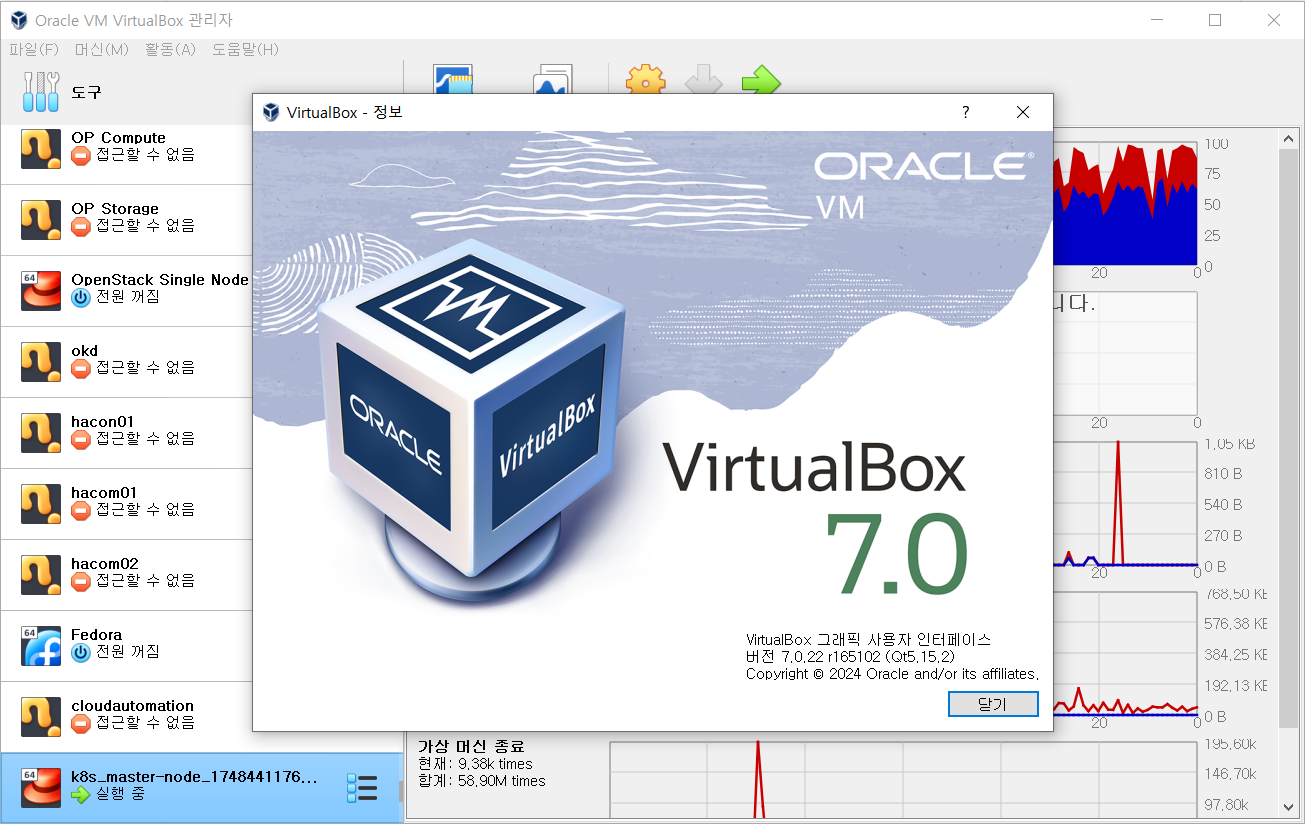Click the '합계: 58.90M times' value
1305x824 pixels.
482,781
